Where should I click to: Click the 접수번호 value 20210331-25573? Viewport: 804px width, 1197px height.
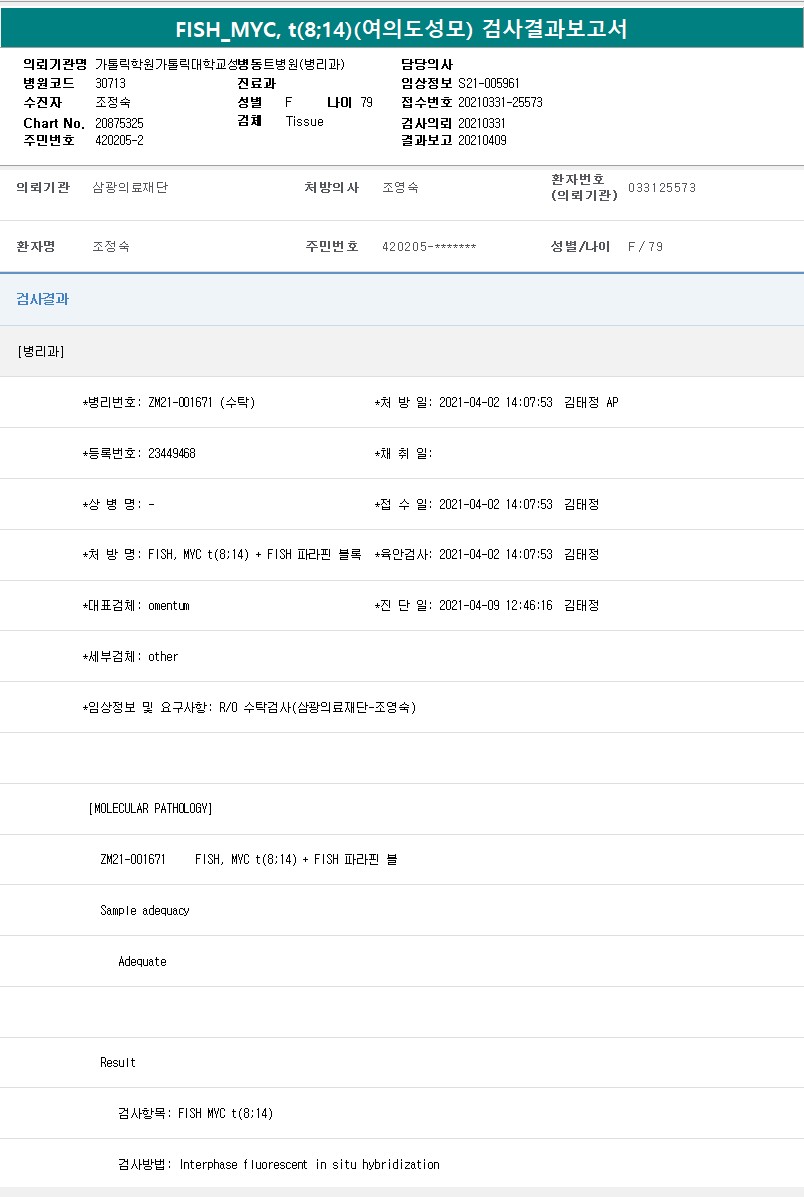pyautogui.click(x=500, y=102)
